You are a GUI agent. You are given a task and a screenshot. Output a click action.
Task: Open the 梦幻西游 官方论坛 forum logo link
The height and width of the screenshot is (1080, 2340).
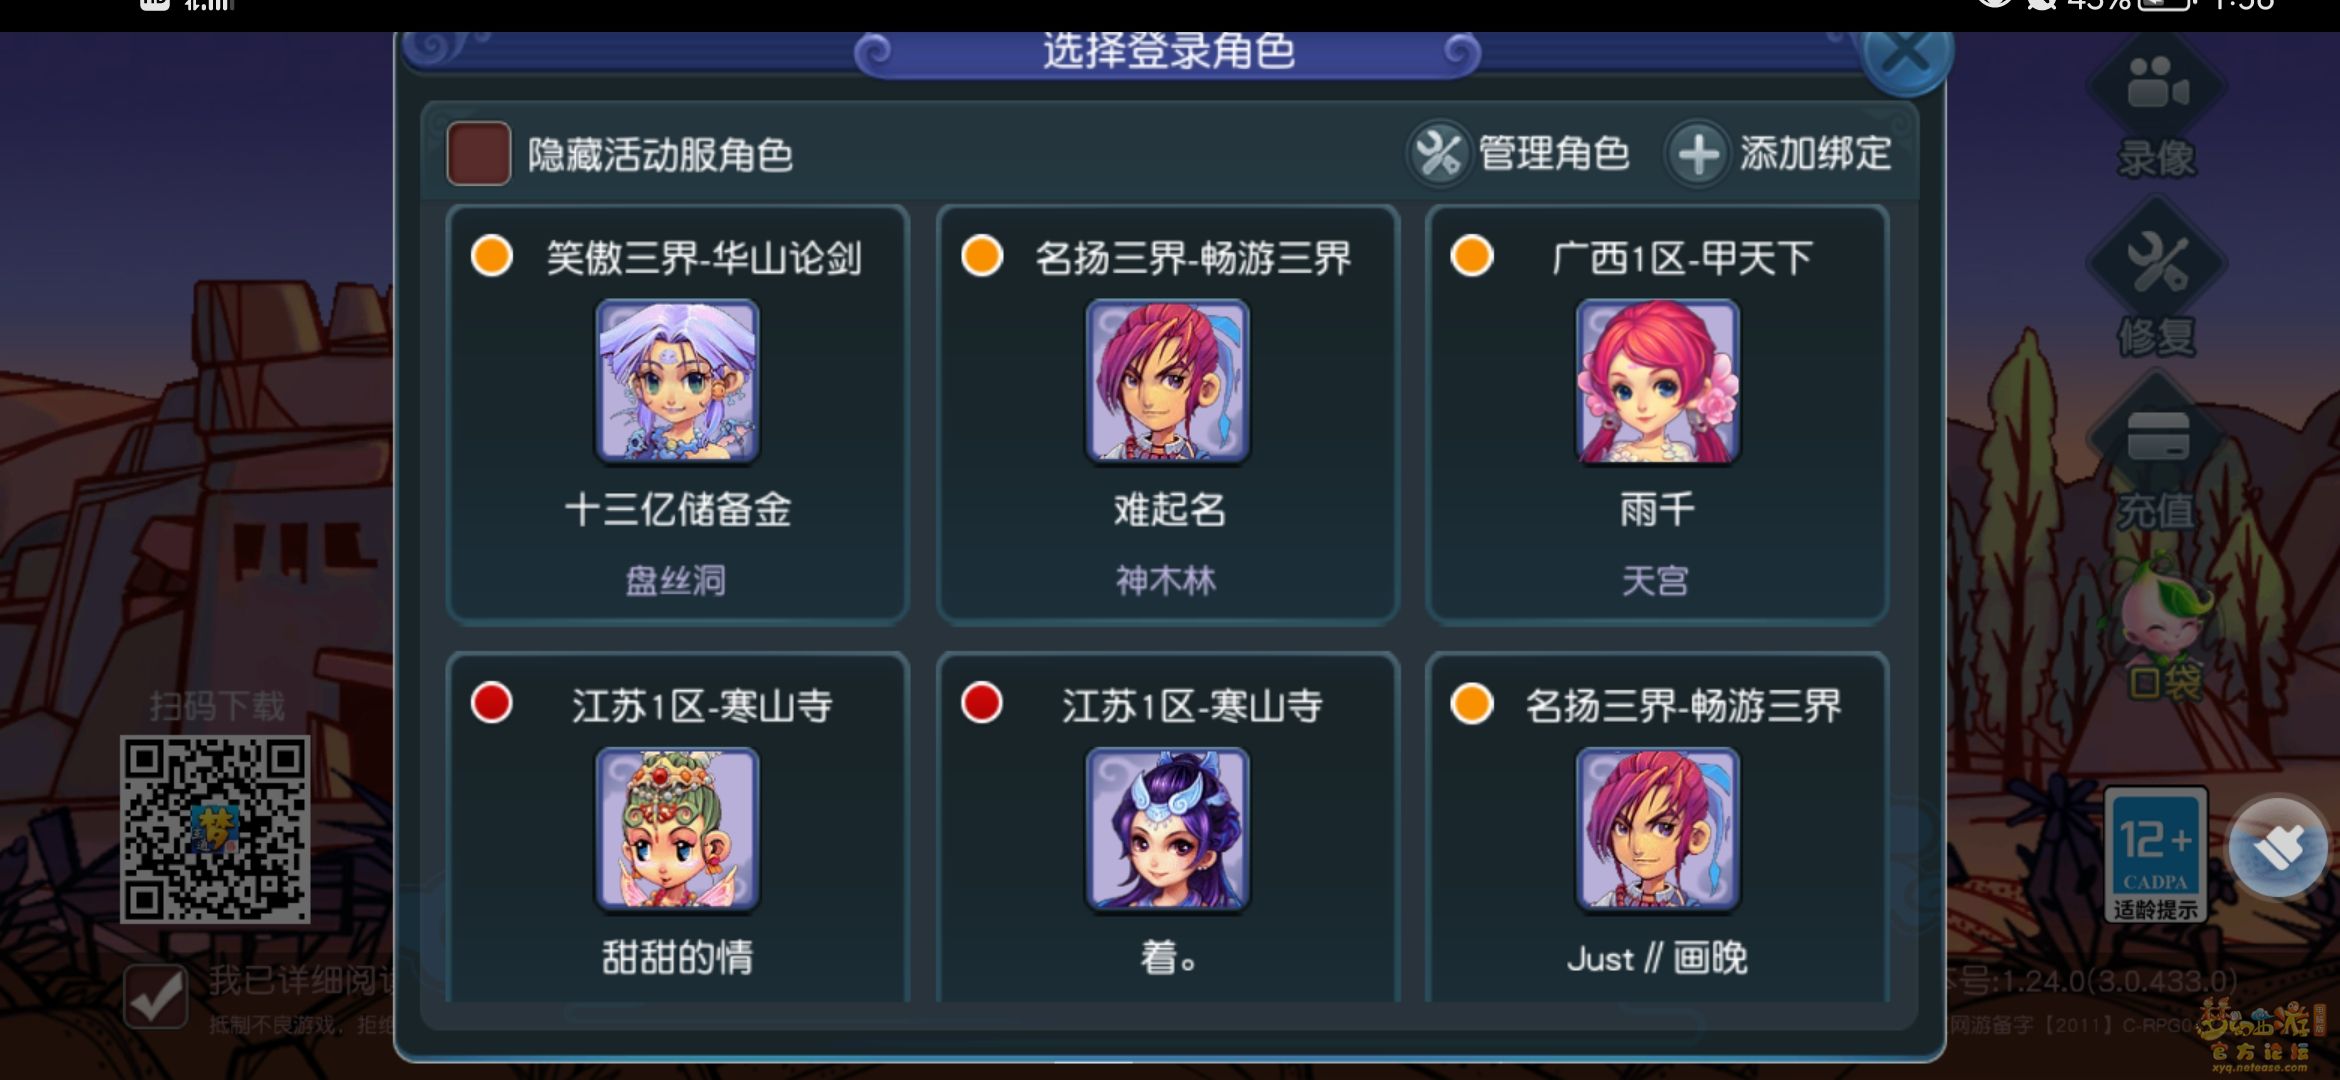2260,1033
